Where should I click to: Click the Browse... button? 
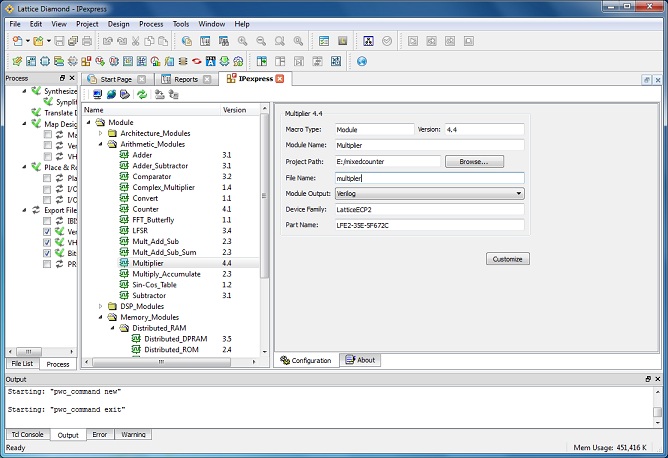coord(474,161)
